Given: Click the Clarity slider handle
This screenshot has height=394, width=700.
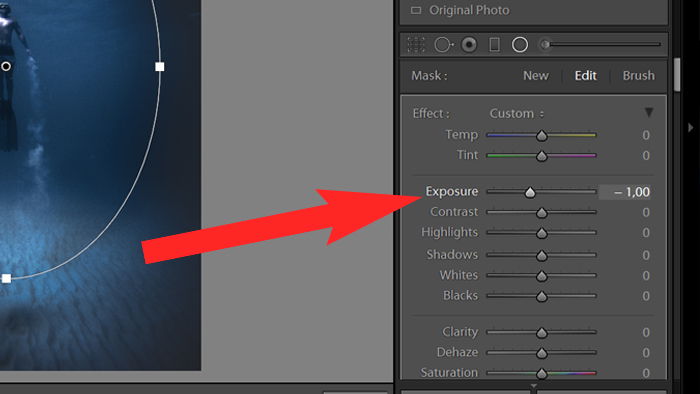Looking at the screenshot, I should [542, 333].
